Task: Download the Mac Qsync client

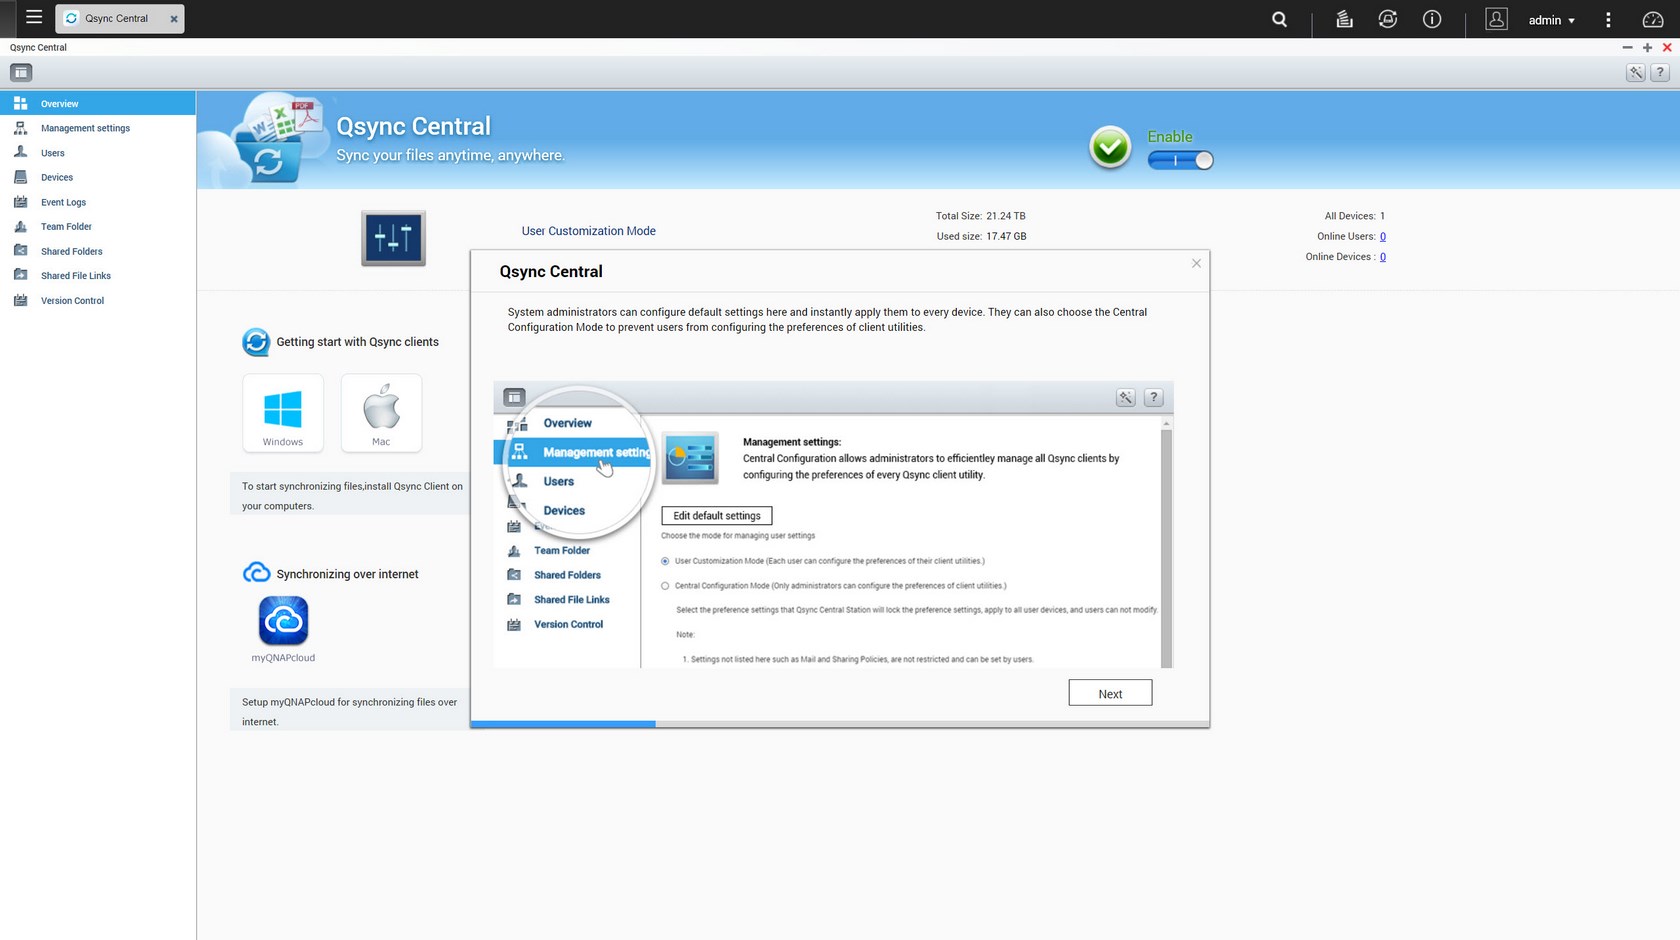Action: [x=381, y=413]
